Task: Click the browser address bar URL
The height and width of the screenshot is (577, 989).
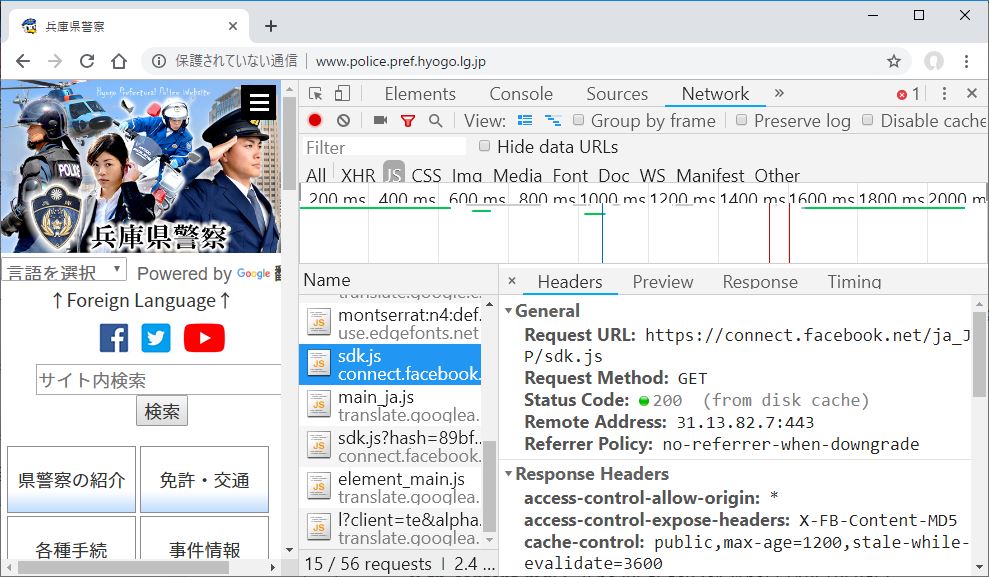Action: 401,61
